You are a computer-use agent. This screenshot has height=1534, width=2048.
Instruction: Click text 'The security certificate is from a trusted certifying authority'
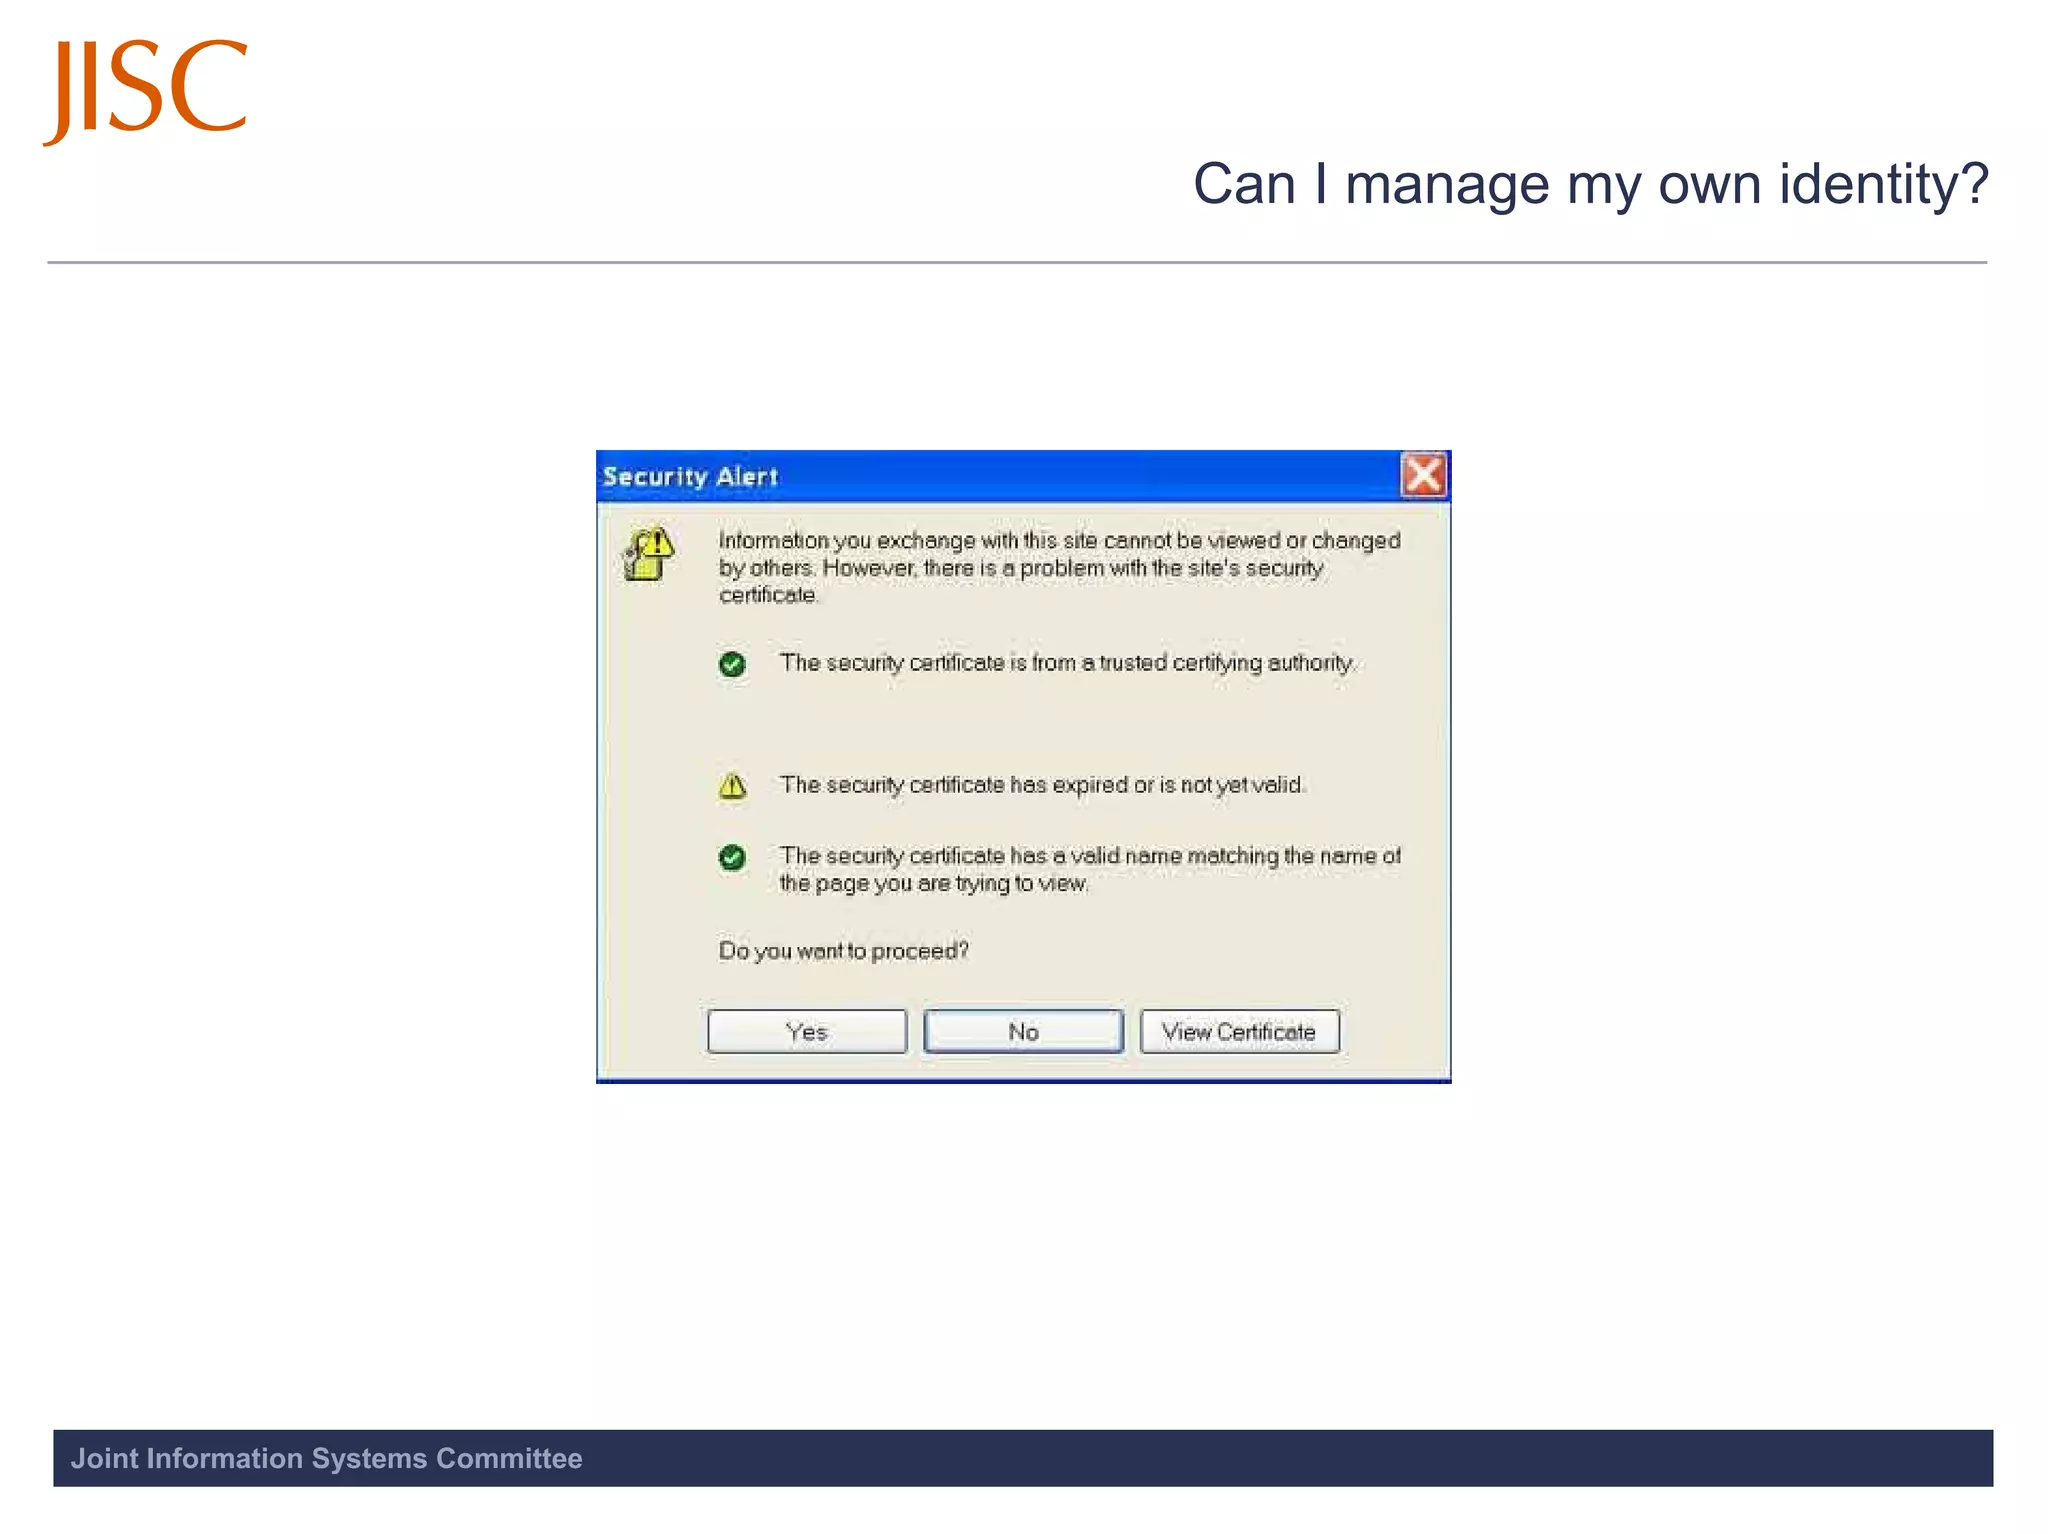(1067, 663)
